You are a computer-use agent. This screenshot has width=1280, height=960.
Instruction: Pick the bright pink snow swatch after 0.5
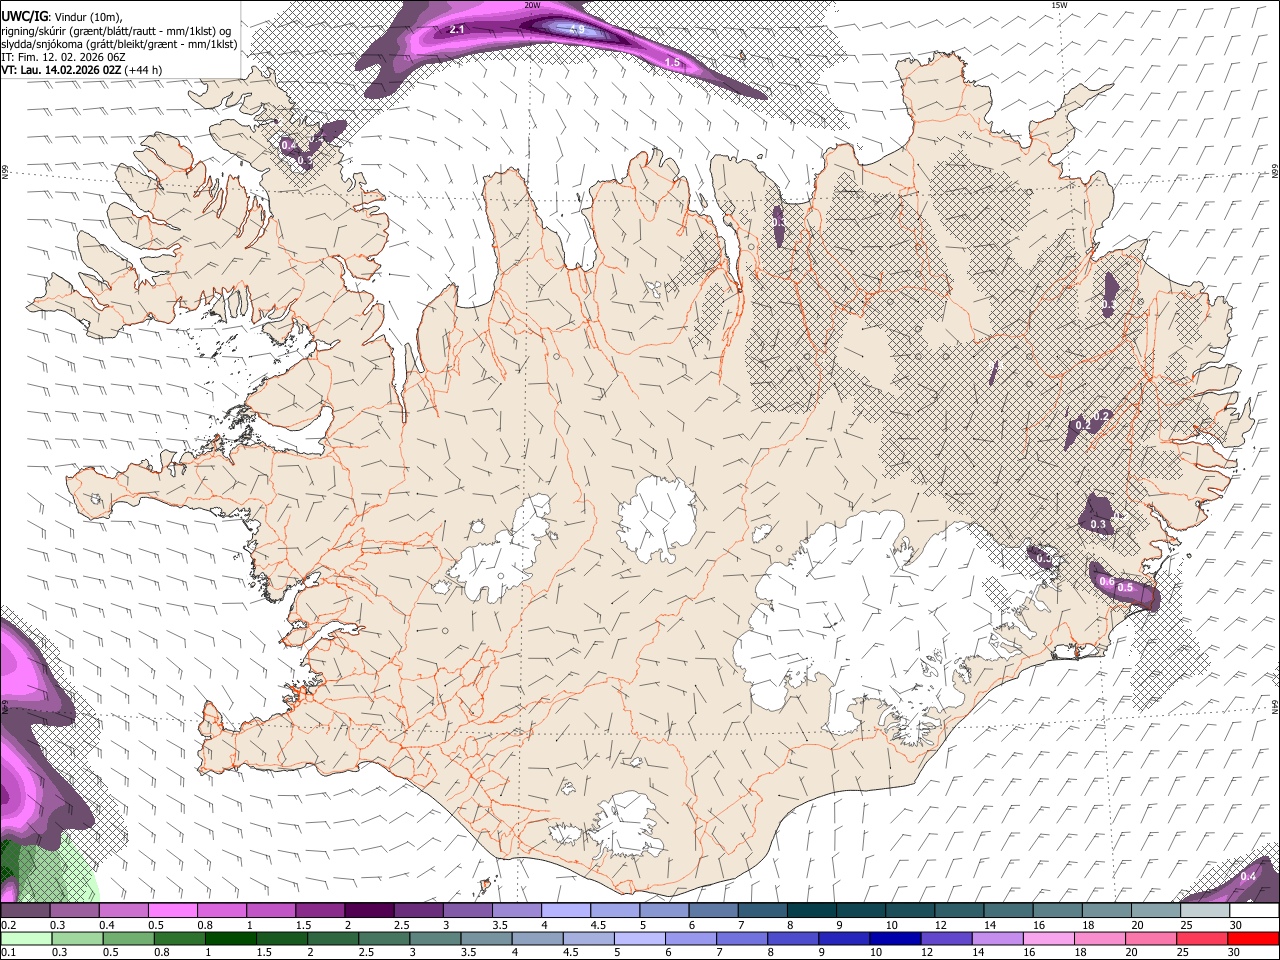click(x=173, y=911)
